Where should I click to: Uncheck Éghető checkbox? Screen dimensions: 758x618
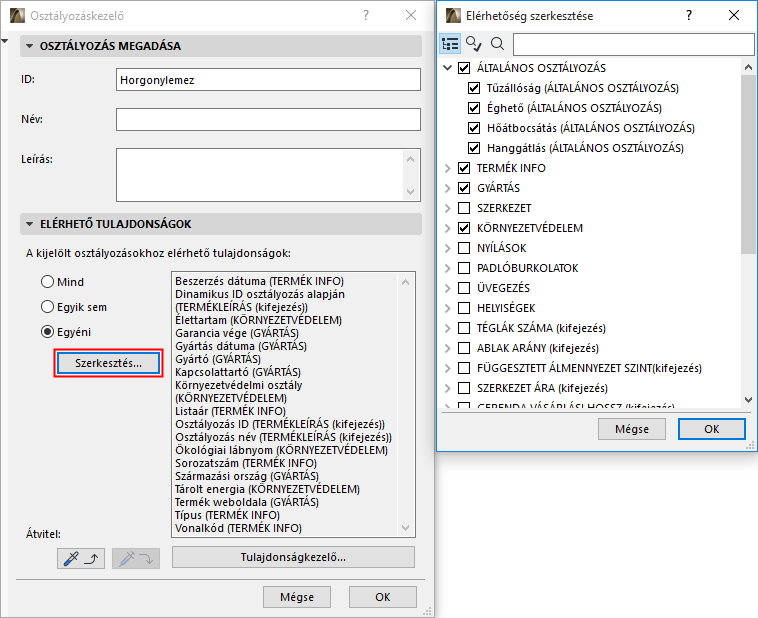pyautogui.click(x=474, y=108)
